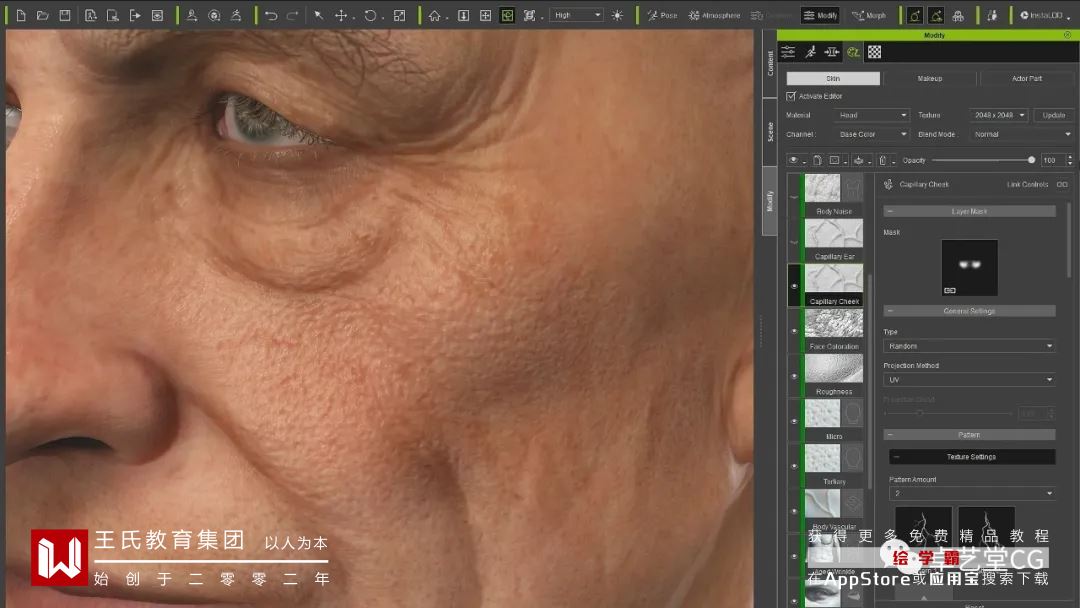Click the layer visibility eye toolbar icon
The height and width of the screenshot is (608, 1080).
[793, 160]
